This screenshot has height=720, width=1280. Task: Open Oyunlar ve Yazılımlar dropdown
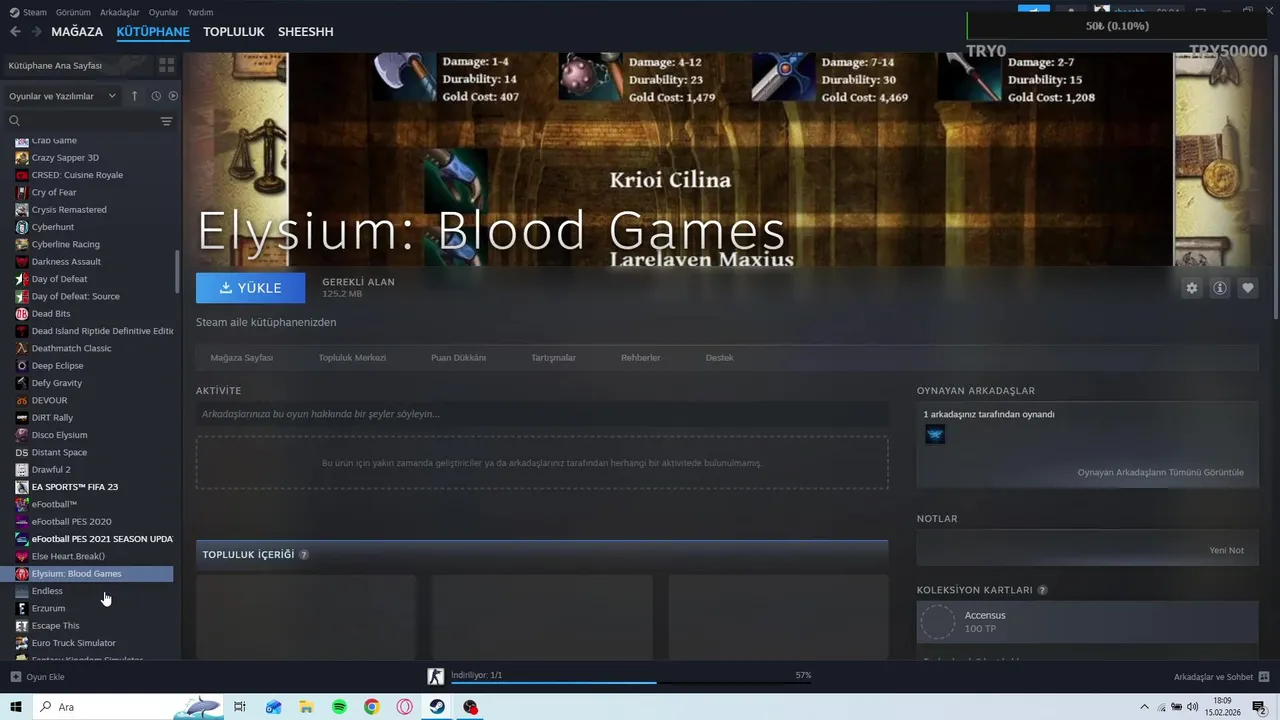(62, 96)
